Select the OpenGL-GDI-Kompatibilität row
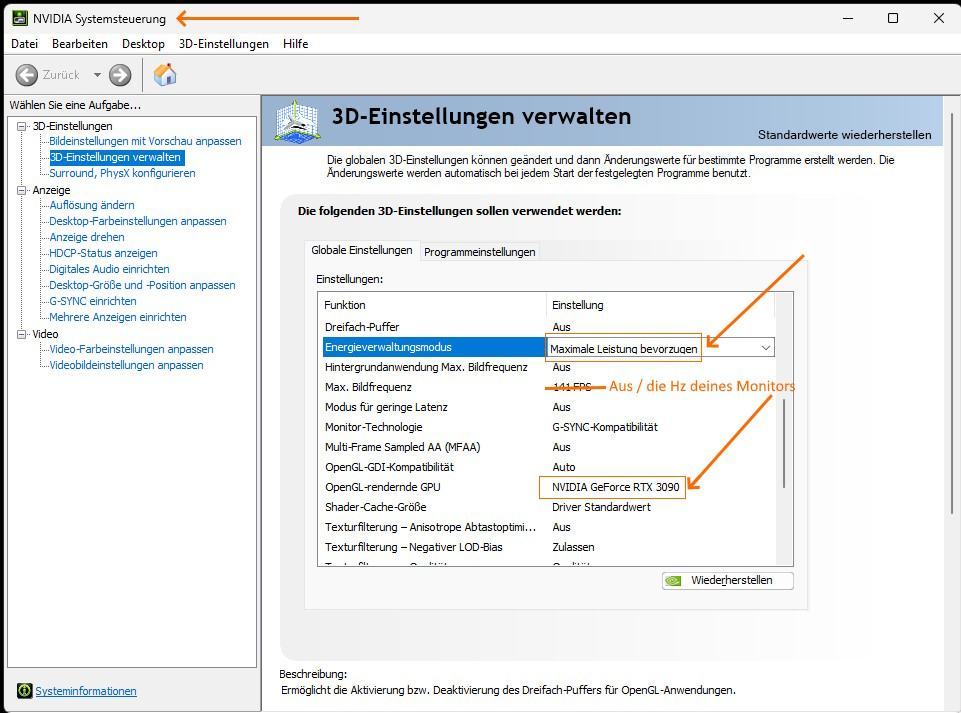Screen dimensions: 961x713 (549, 467)
